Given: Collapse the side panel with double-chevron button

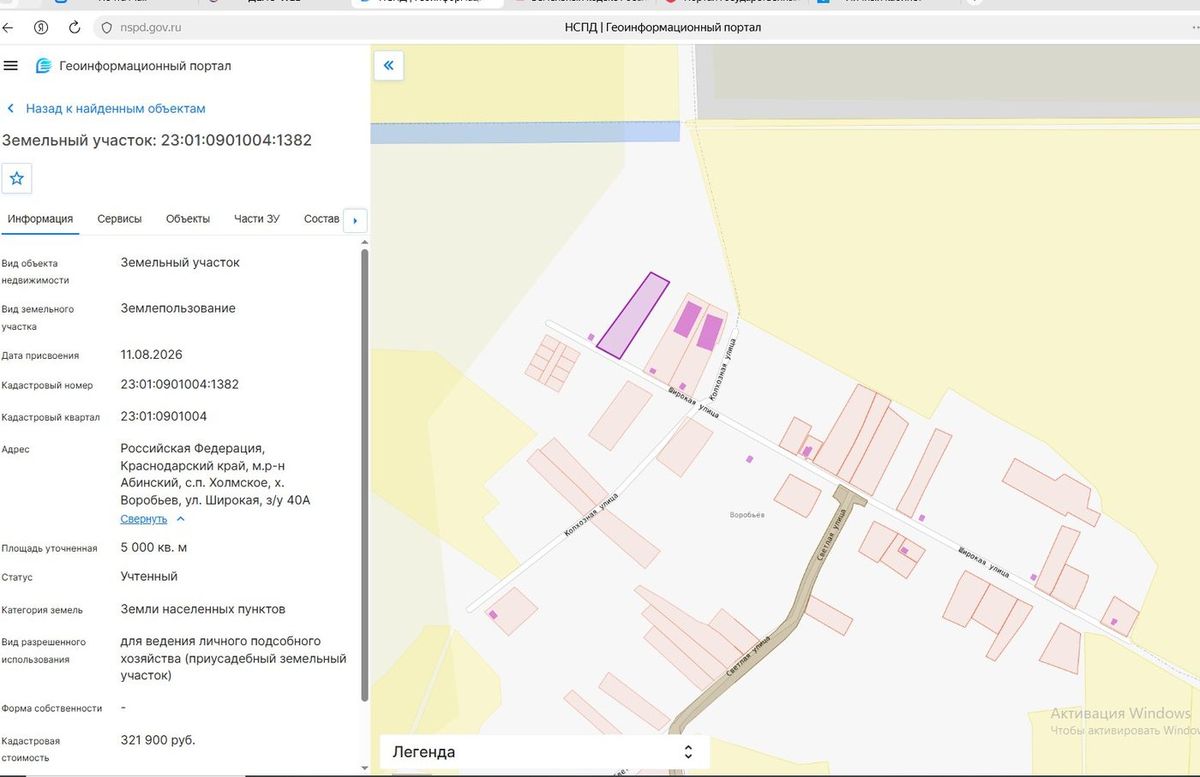Looking at the screenshot, I should (388, 66).
